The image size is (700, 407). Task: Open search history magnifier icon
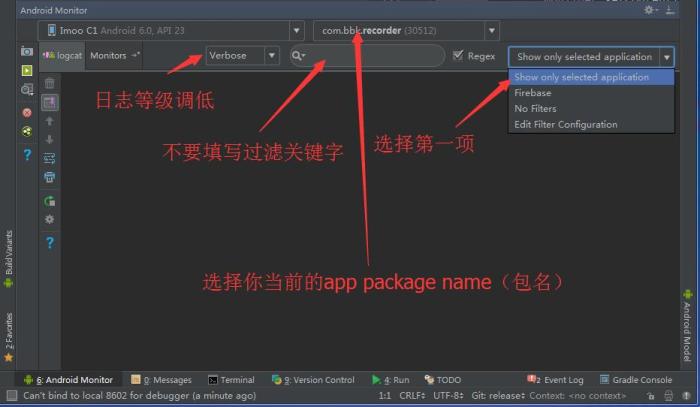click(298, 56)
